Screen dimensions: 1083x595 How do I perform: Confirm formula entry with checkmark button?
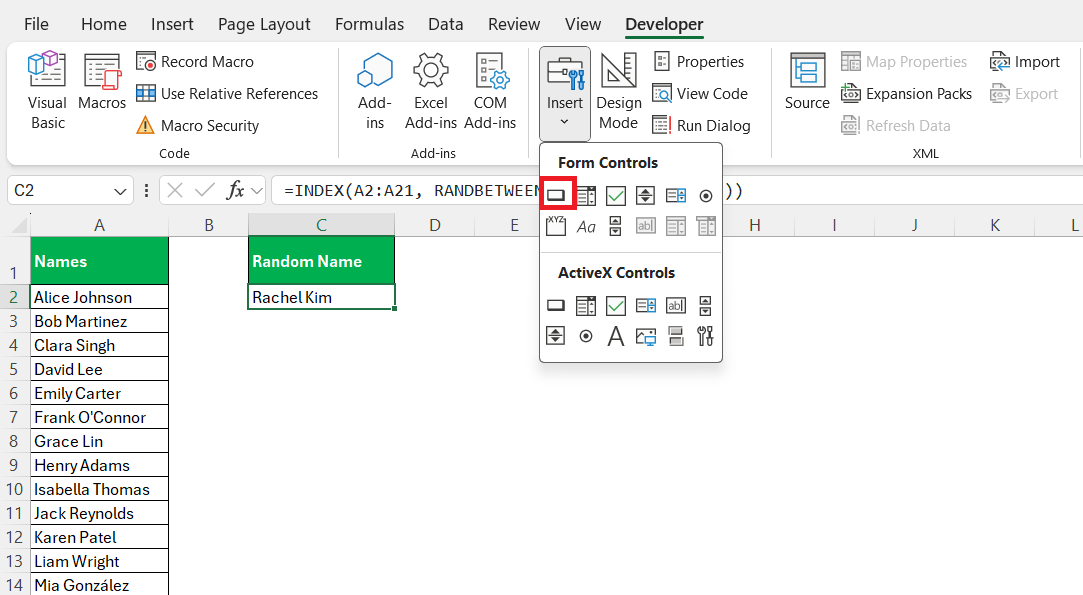(204, 191)
